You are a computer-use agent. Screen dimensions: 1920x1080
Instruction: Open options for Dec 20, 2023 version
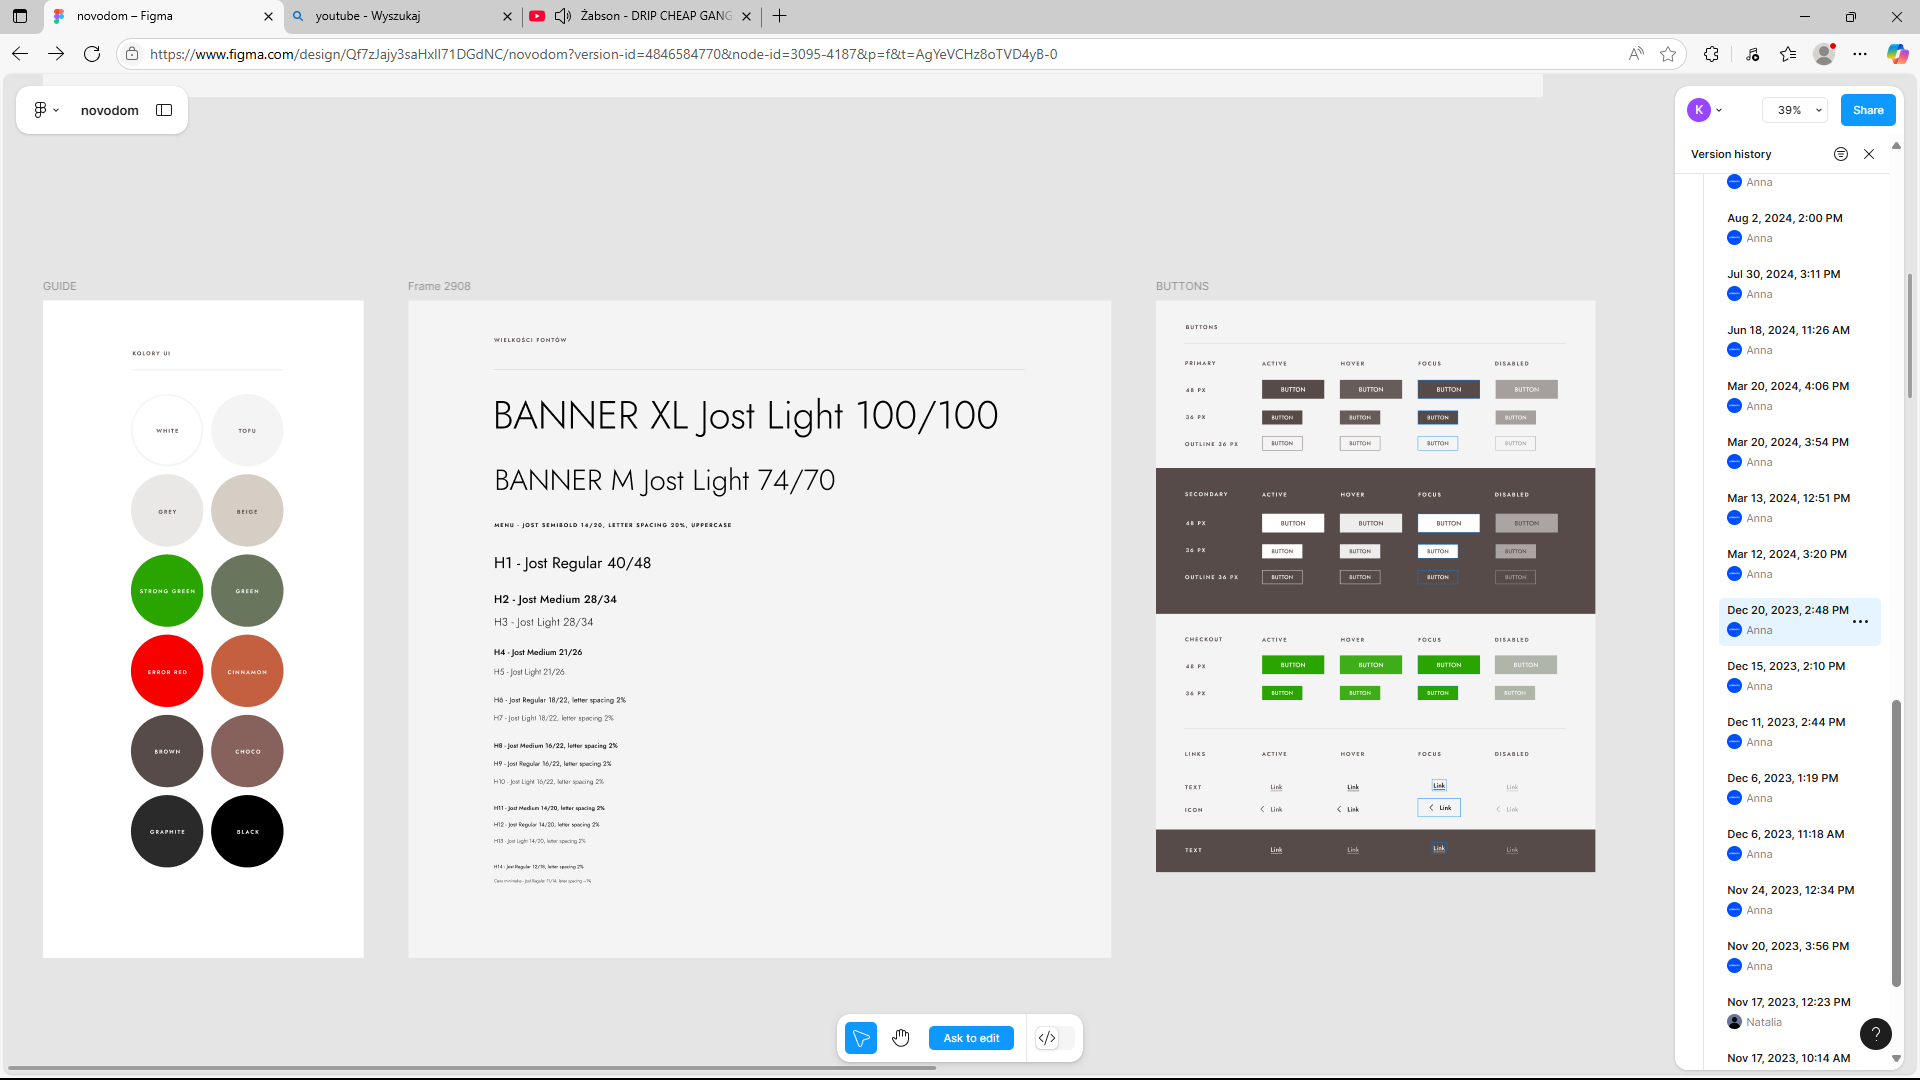tap(1860, 622)
